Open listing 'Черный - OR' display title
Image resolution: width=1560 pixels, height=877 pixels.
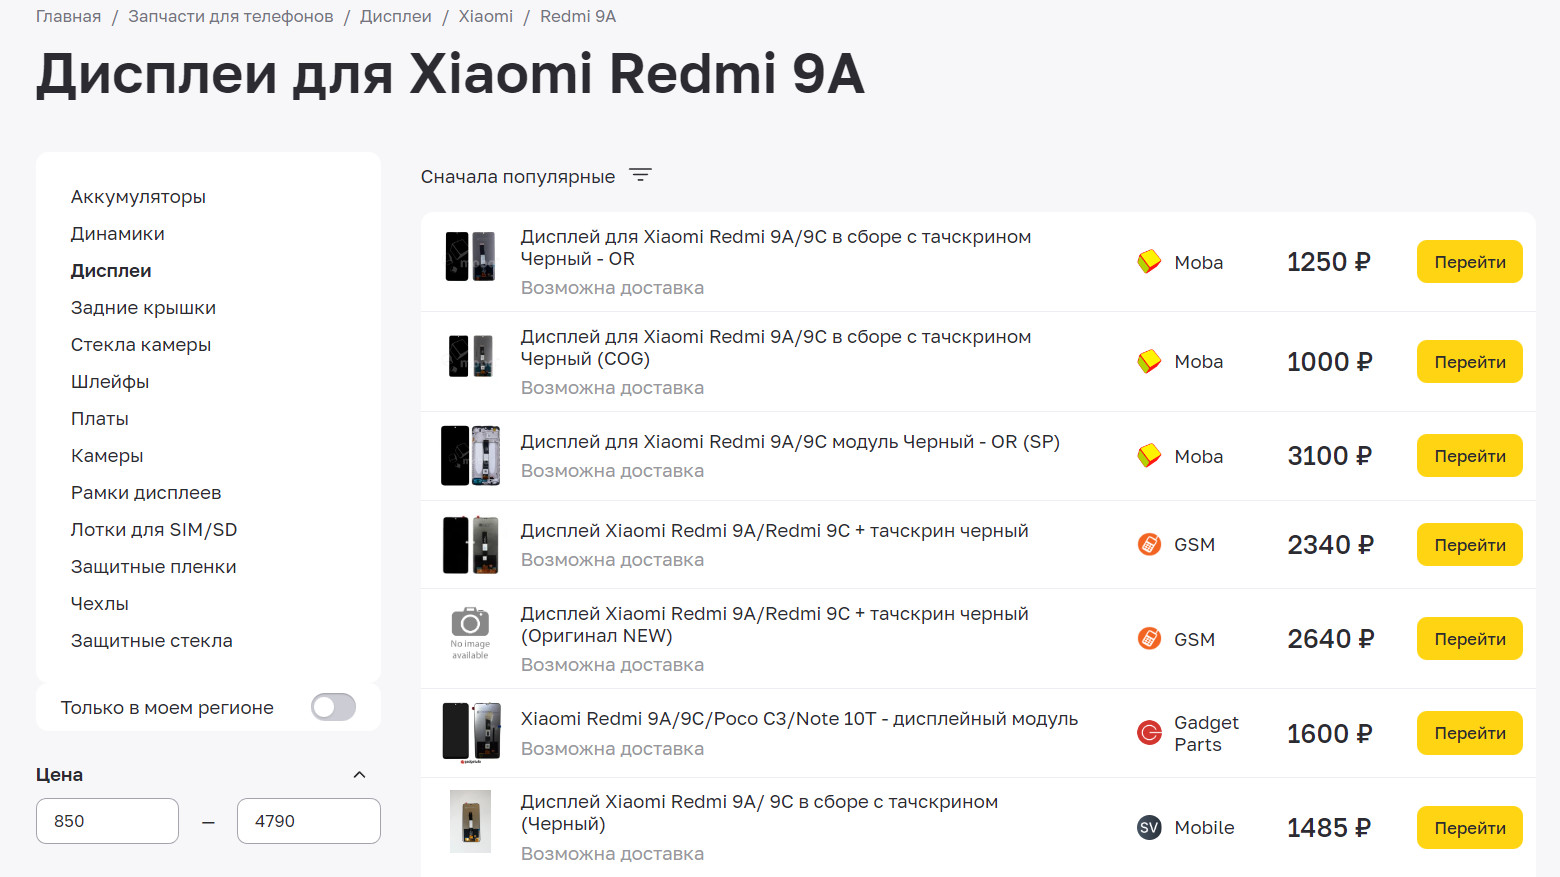click(x=776, y=248)
